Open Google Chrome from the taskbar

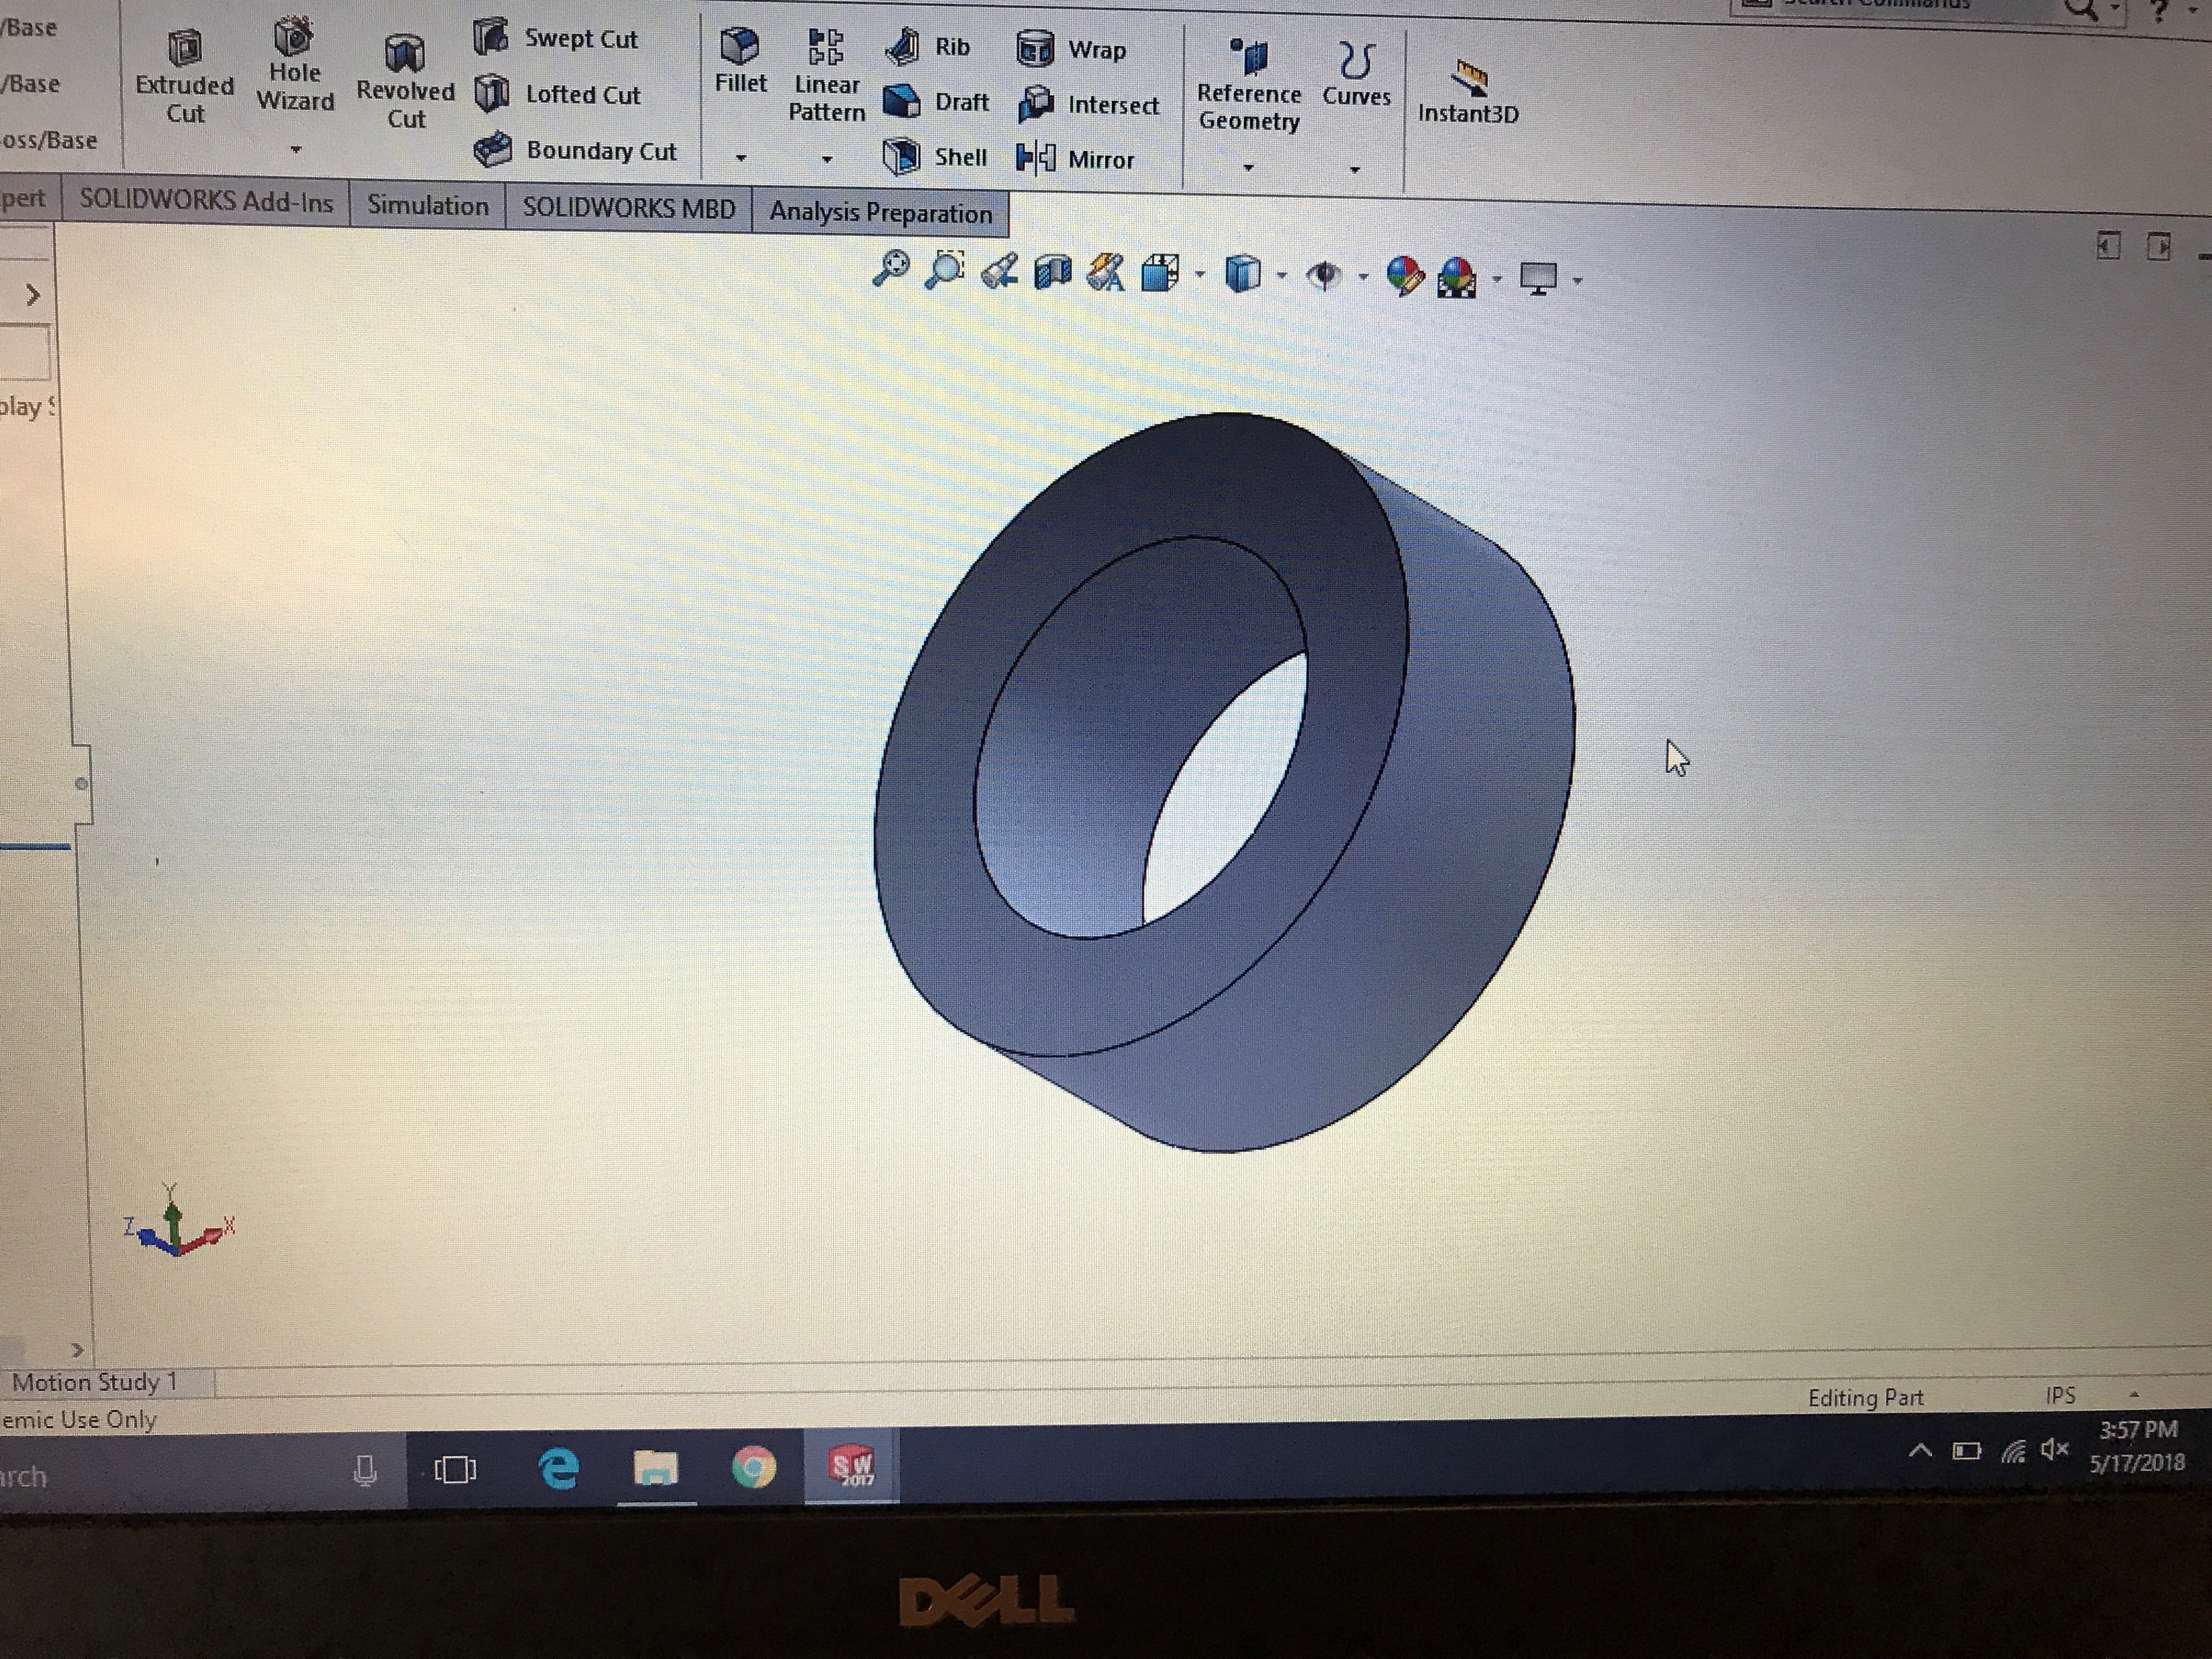753,1467
